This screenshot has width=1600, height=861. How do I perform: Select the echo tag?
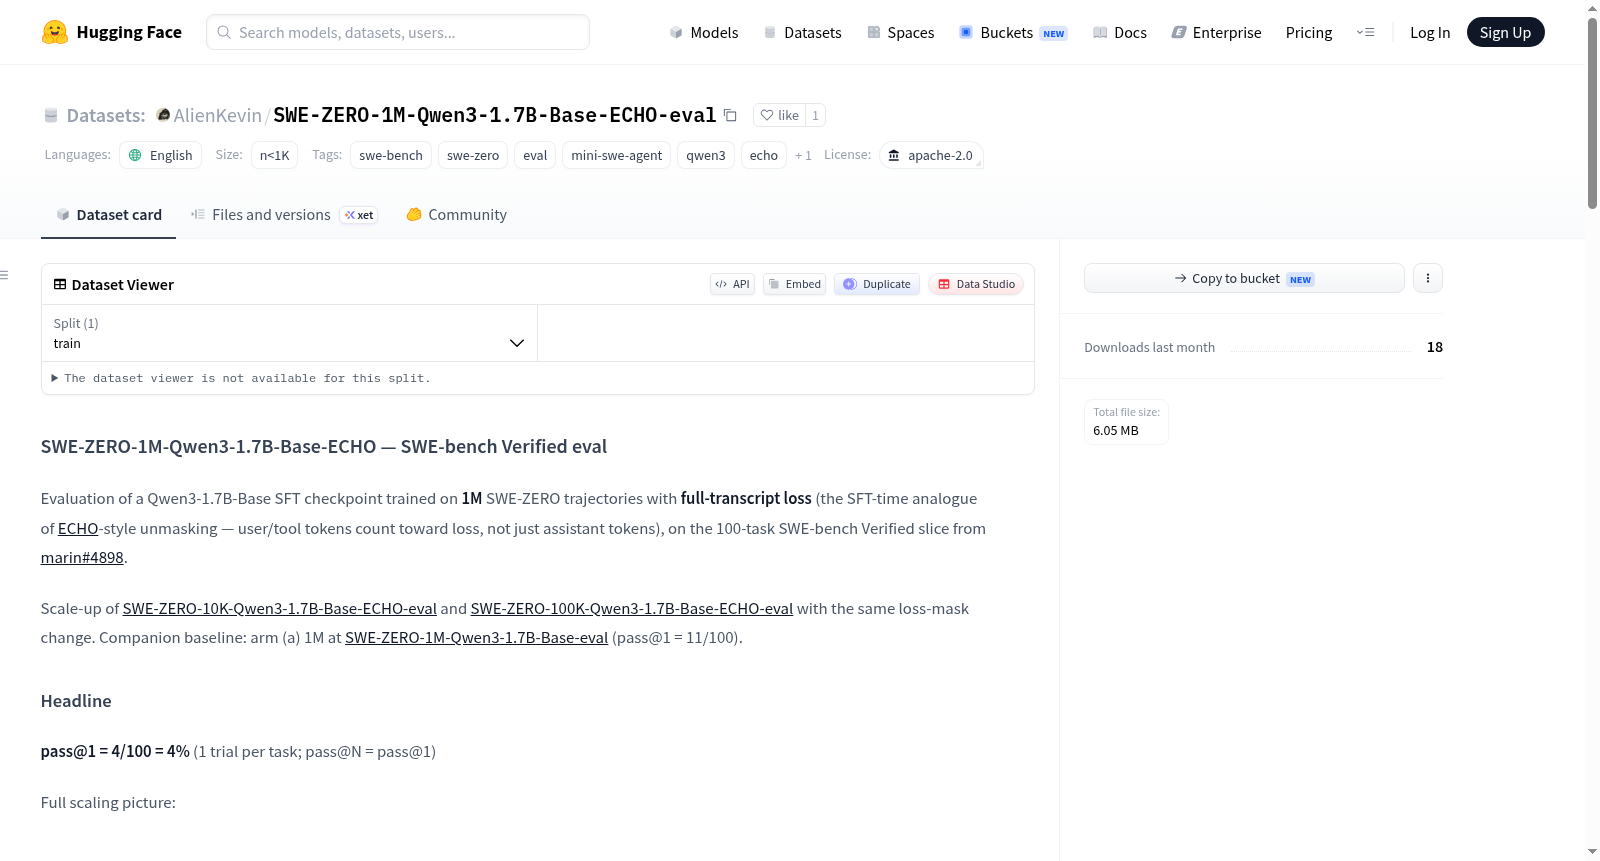pos(764,155)
